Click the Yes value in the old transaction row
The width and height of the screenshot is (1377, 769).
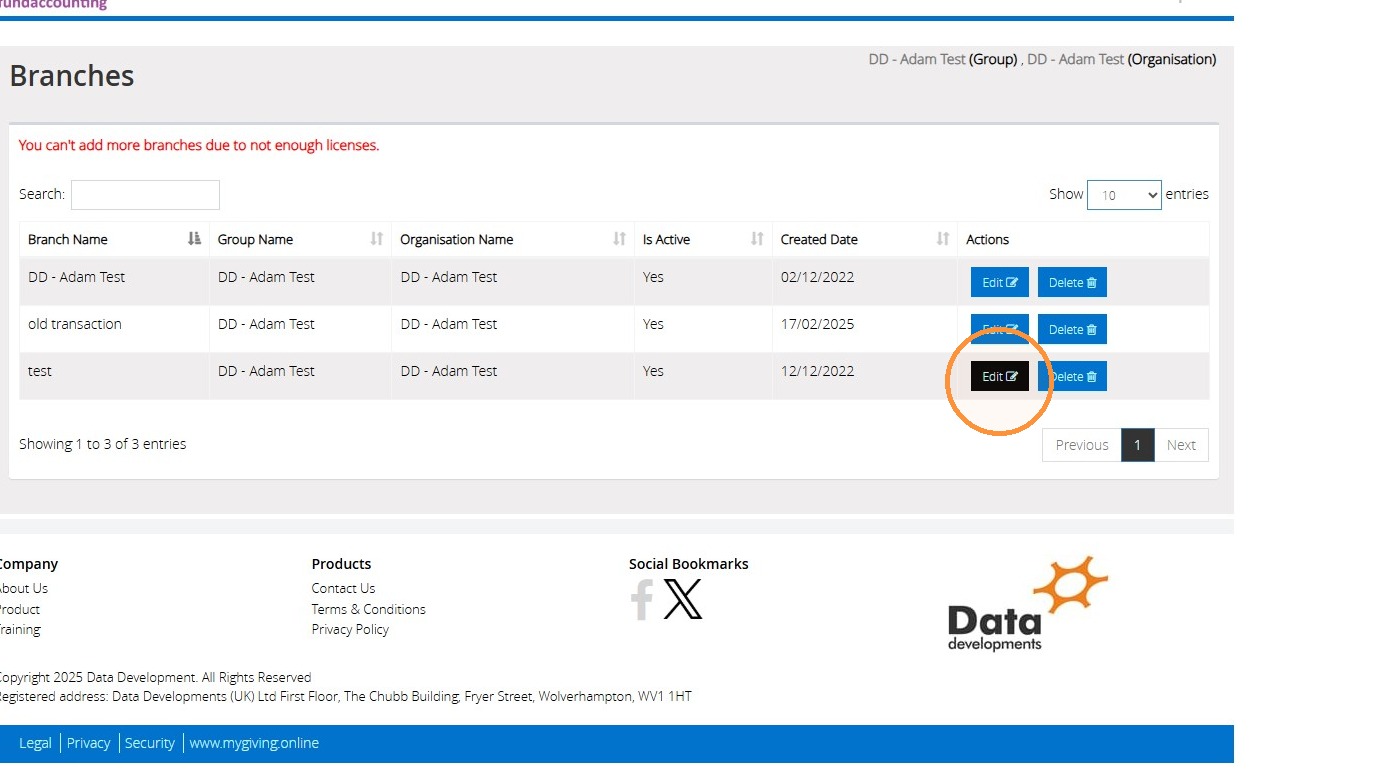pyautogui.click(x=653, y=324)
